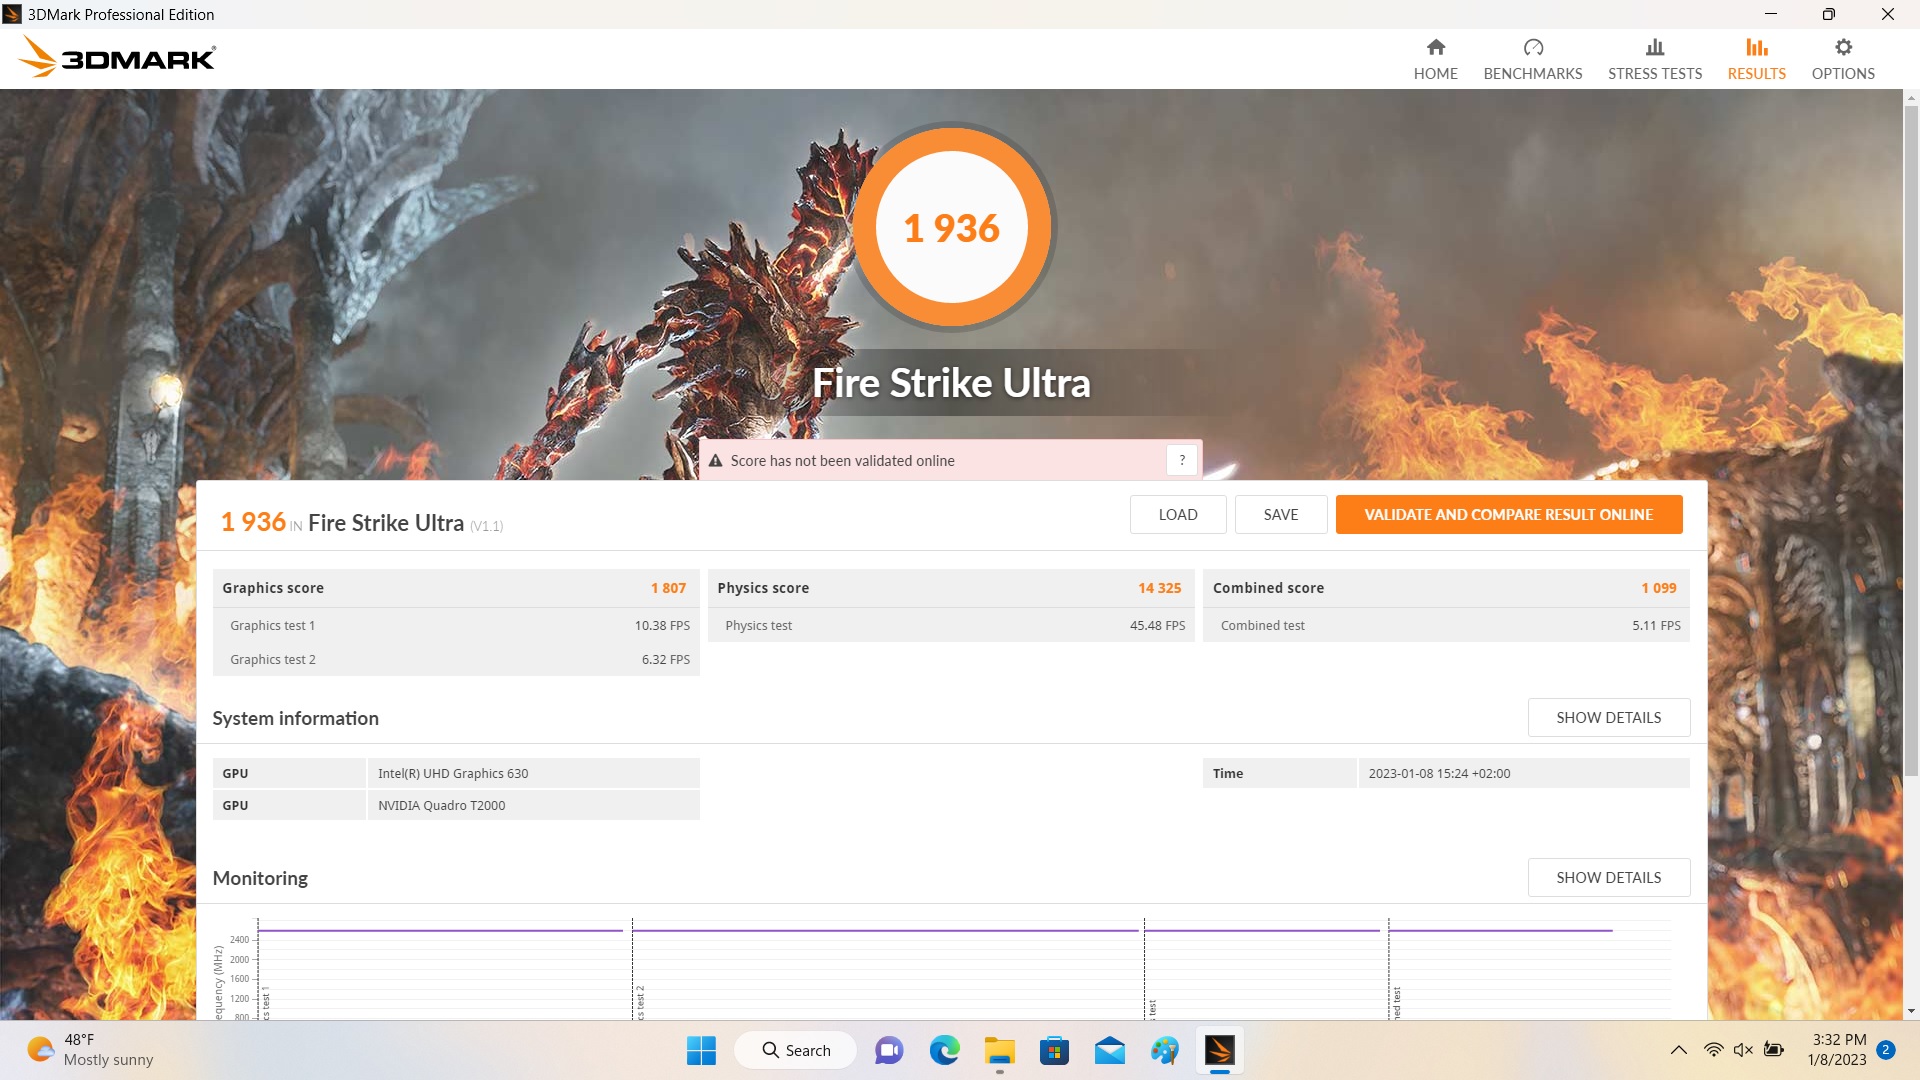Screen dimensions: 1920x1080
Task: Click the vertical scrollbar down arrow
Action: tap(1911, 1011)
